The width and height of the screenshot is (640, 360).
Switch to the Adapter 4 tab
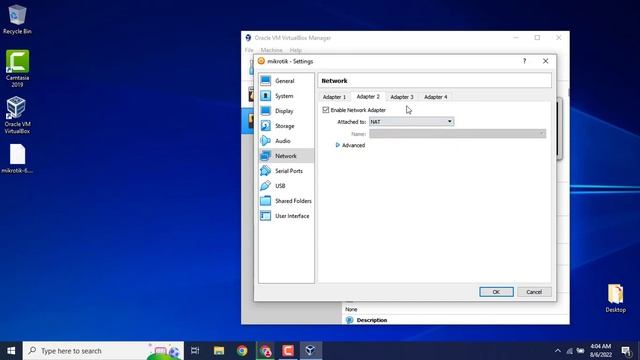(436, 97)
